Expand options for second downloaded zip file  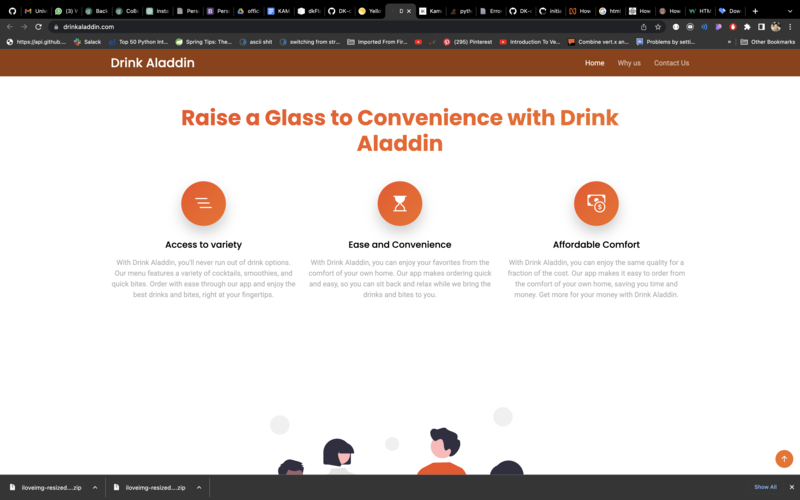[199, 487]
